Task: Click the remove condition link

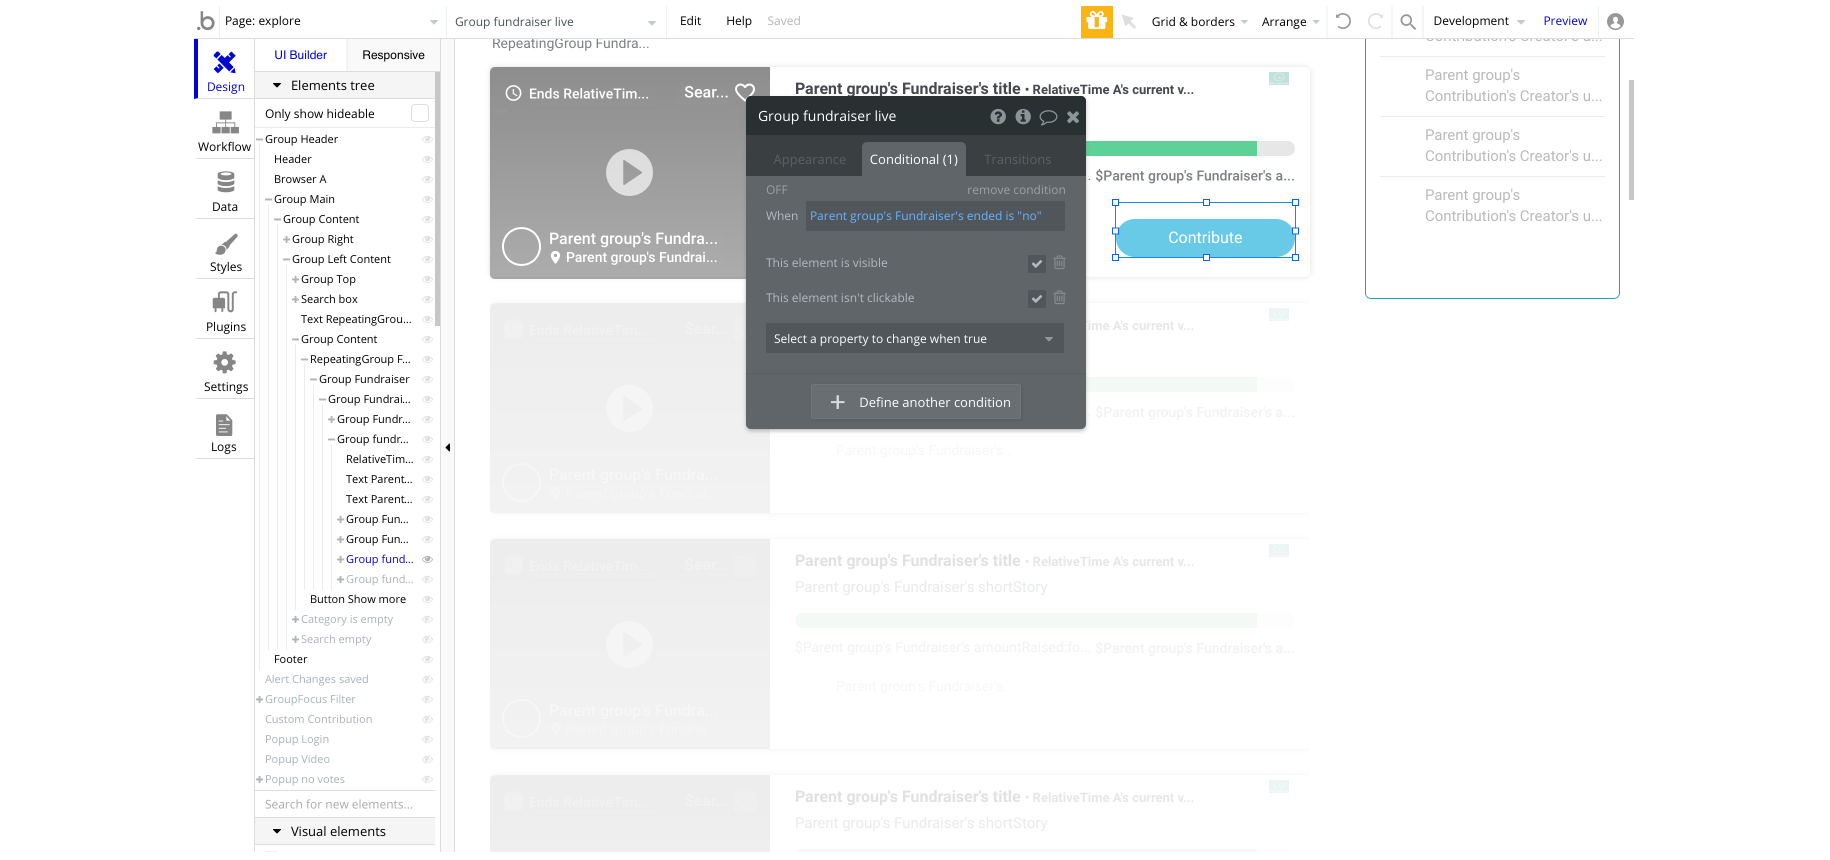Action: pos(1016,190)
